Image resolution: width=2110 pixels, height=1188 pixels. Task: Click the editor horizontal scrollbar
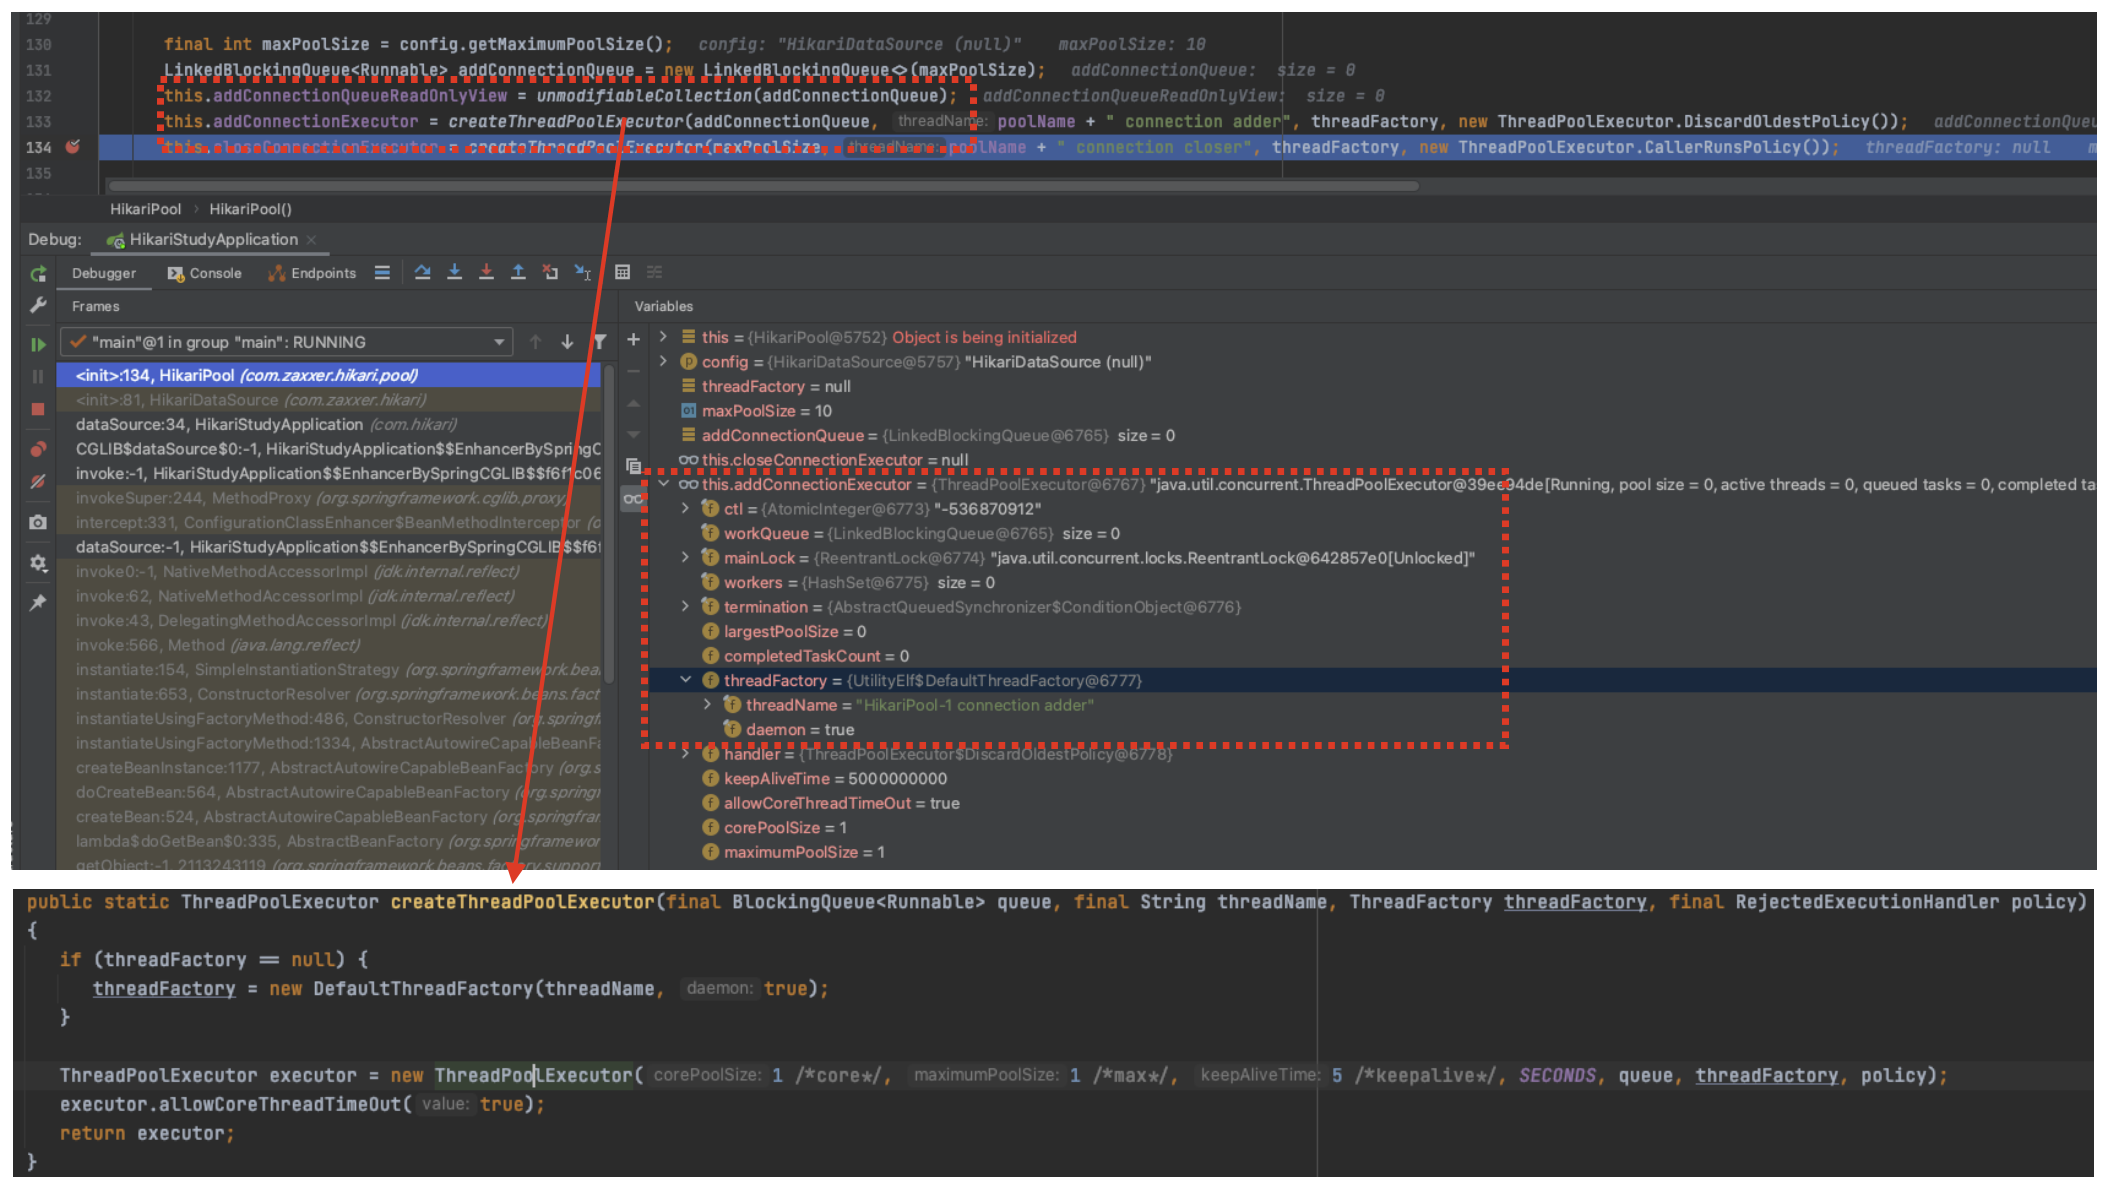[x=760, y=186]
